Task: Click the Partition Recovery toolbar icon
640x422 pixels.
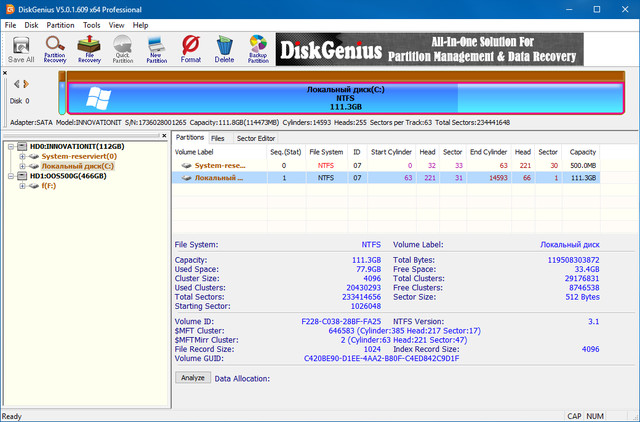Action: click(x=55, y=48)
